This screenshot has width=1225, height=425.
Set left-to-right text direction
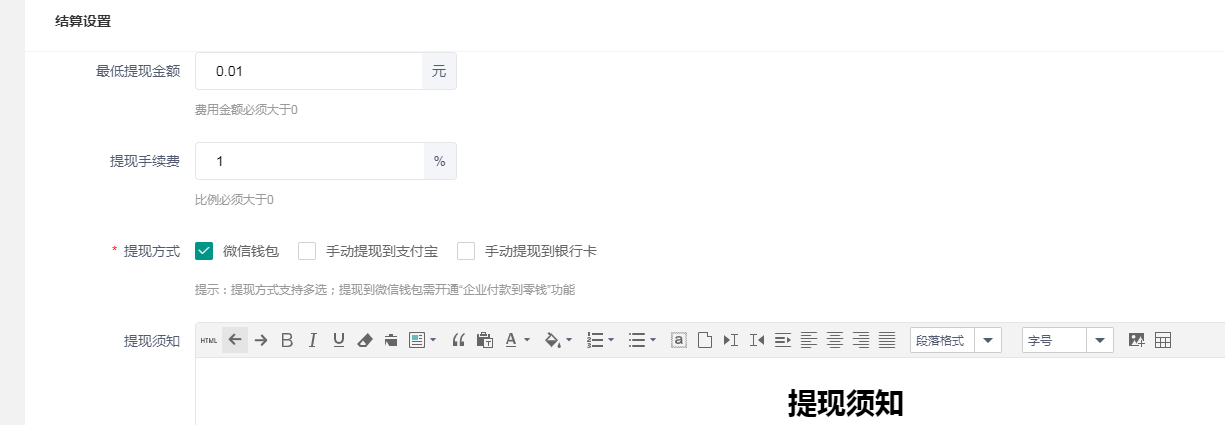click(x=730, y=340)
